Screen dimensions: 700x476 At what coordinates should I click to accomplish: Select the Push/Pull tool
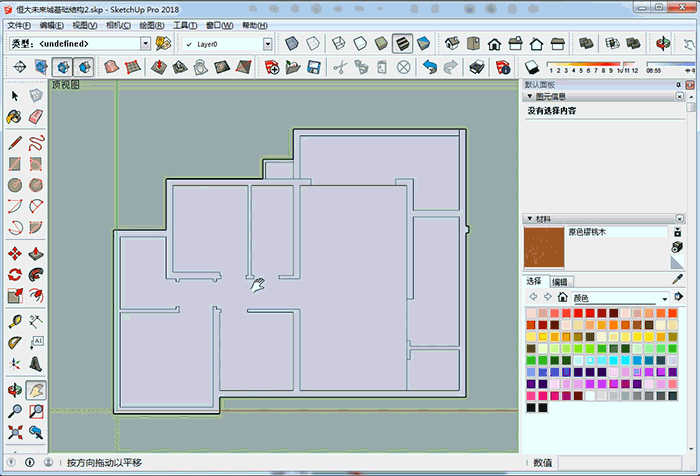(36, 251)
